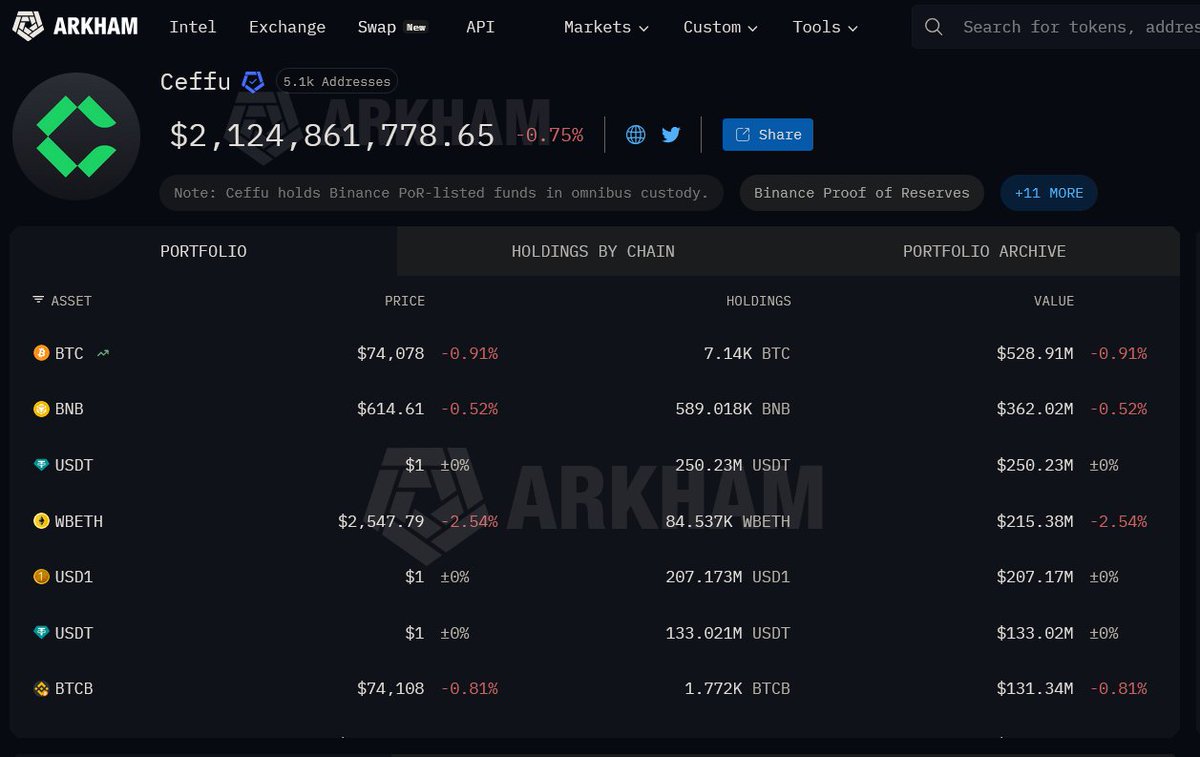1200x757 pixels.
Task: Click the 7.14K BTC holdings value
Action: (x=747, y=353)
